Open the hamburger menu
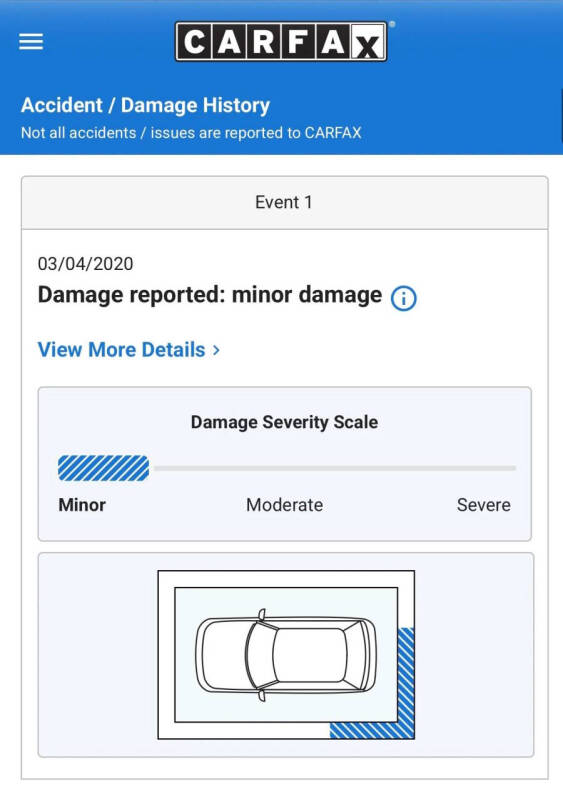The width and height of the screenshot is (563, 800). (x=31, y=41)
